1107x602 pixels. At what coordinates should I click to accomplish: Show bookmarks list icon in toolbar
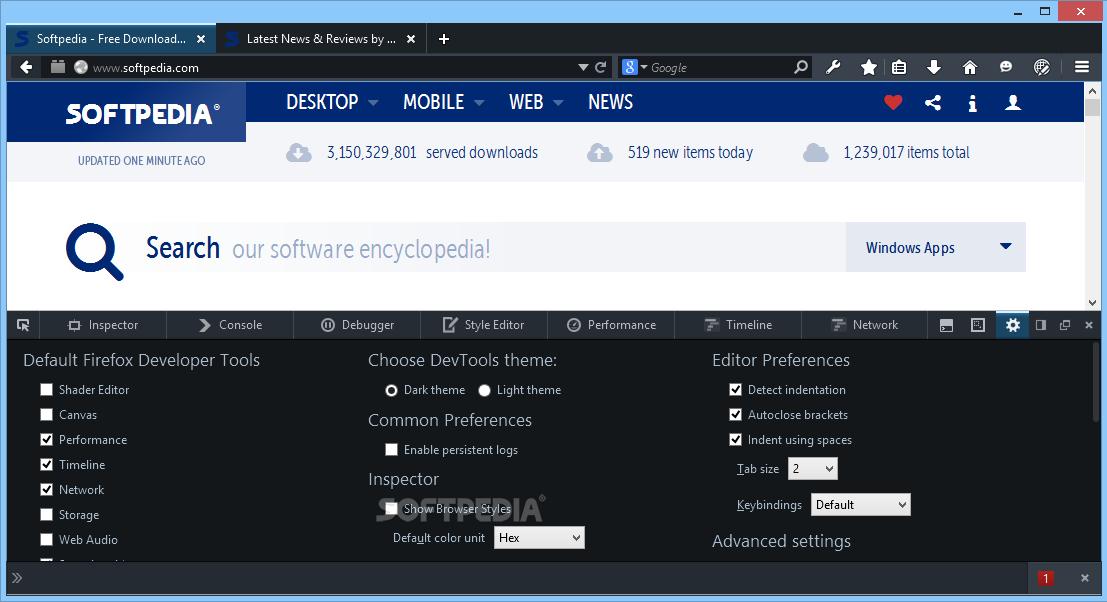(x=899, y=67)
